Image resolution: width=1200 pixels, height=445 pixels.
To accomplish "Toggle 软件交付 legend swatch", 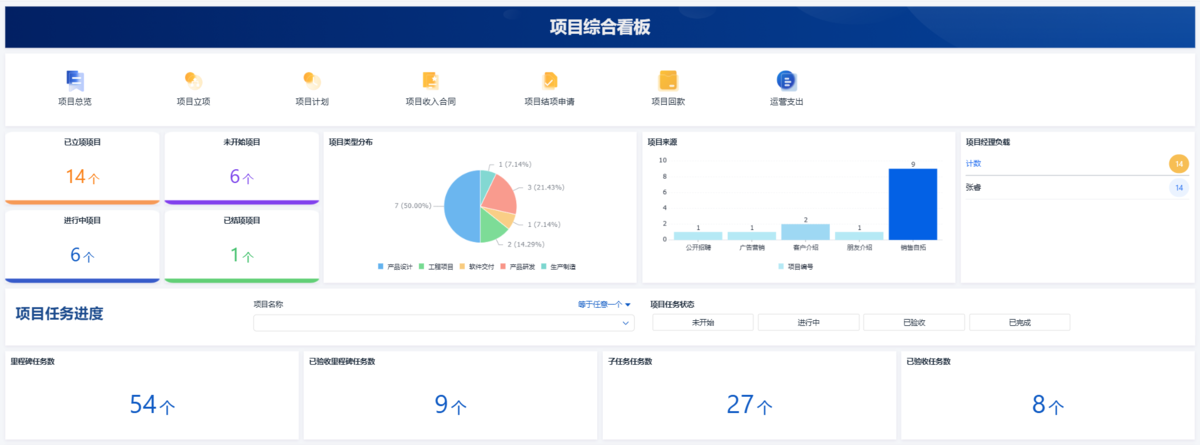I will (x=462, y=267).
